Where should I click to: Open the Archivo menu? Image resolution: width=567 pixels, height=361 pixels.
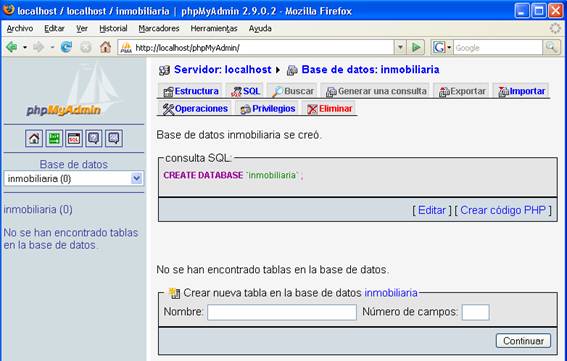(20, 29)
